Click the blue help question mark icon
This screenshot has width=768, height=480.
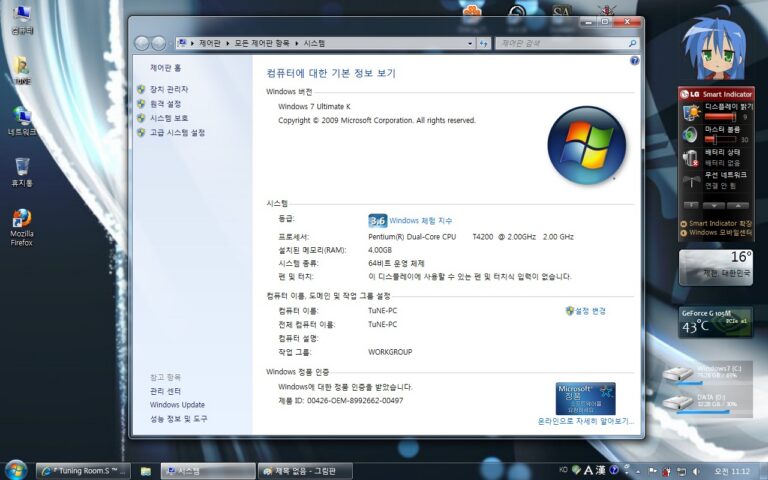635,61
